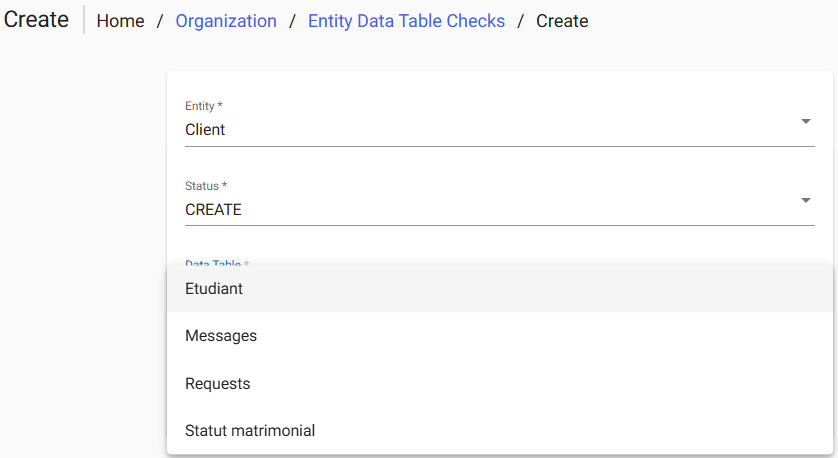Select the Statut matrimonial option
Screen dimensions: 838x458
[250, 431]
